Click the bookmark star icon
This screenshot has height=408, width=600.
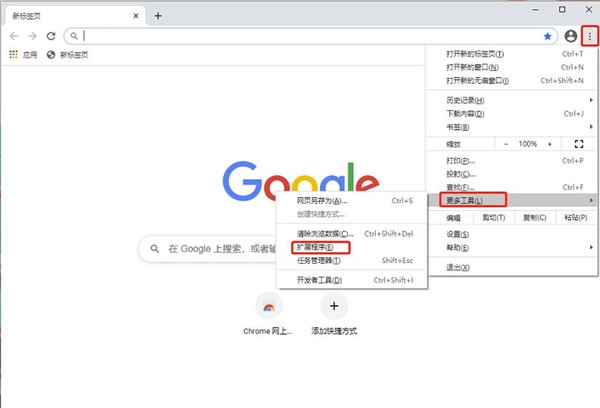click(x=548, y=36)
